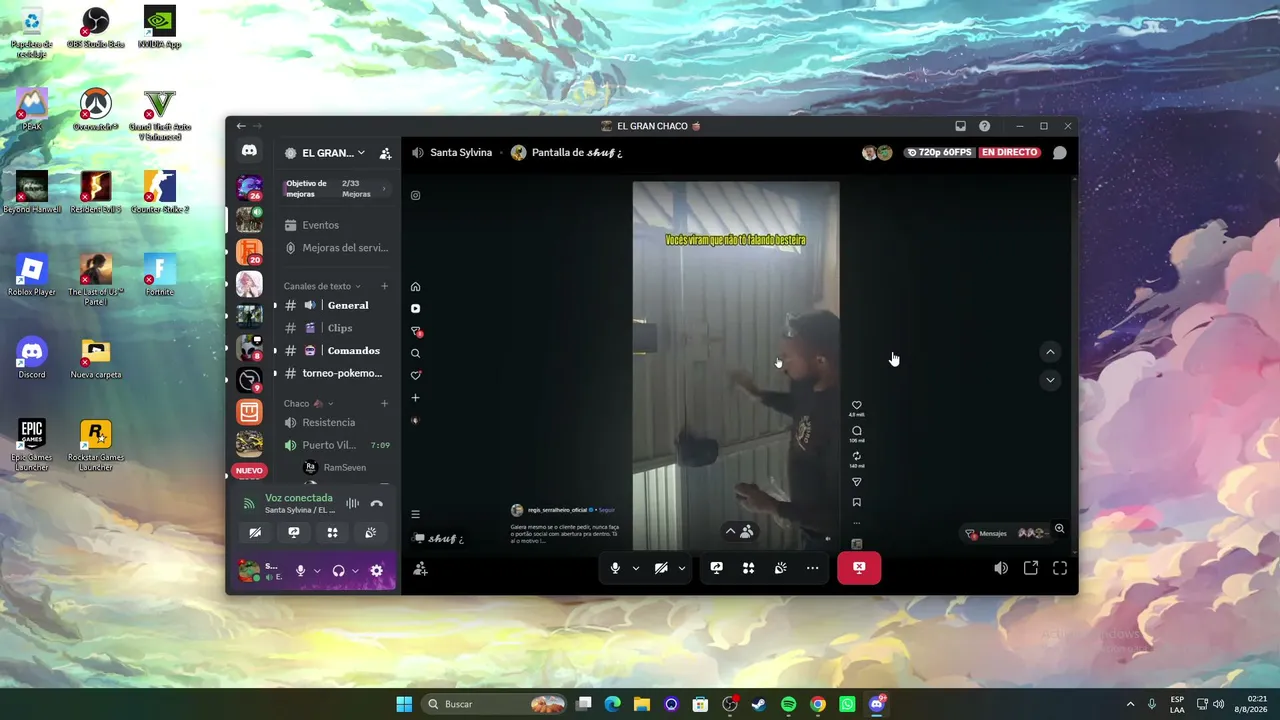1280x720 pixels.
Task: Create a channel in Canales de texto
Action: point(384,286)
